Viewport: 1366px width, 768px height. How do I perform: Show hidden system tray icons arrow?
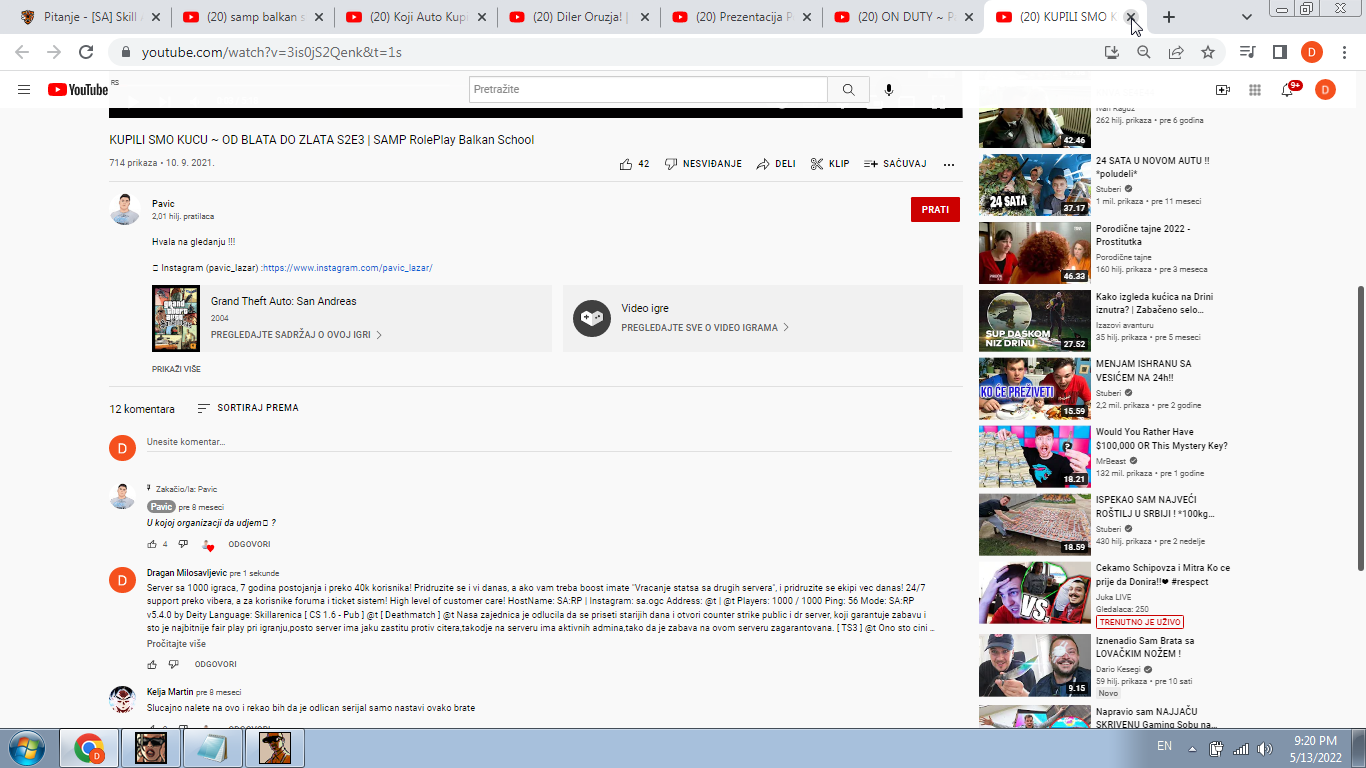(x=1191, y=748)
